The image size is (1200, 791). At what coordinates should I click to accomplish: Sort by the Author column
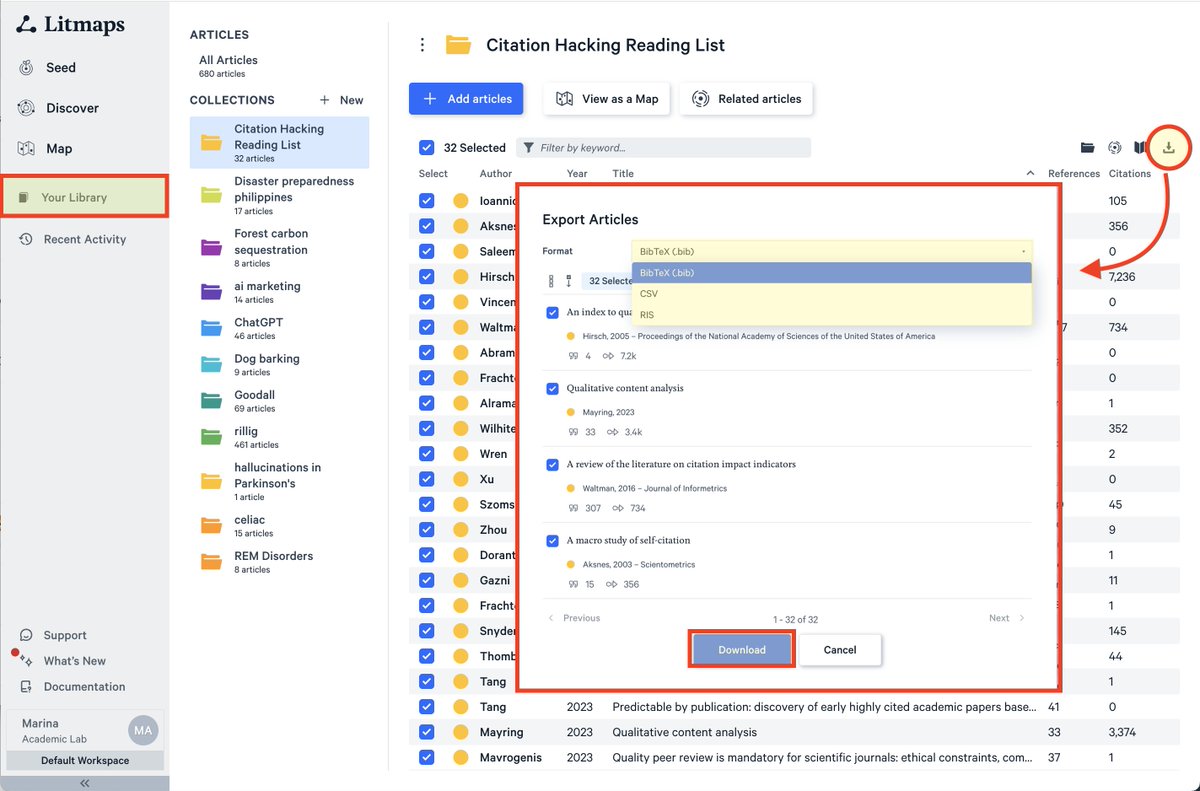click(x=496, y=174)
